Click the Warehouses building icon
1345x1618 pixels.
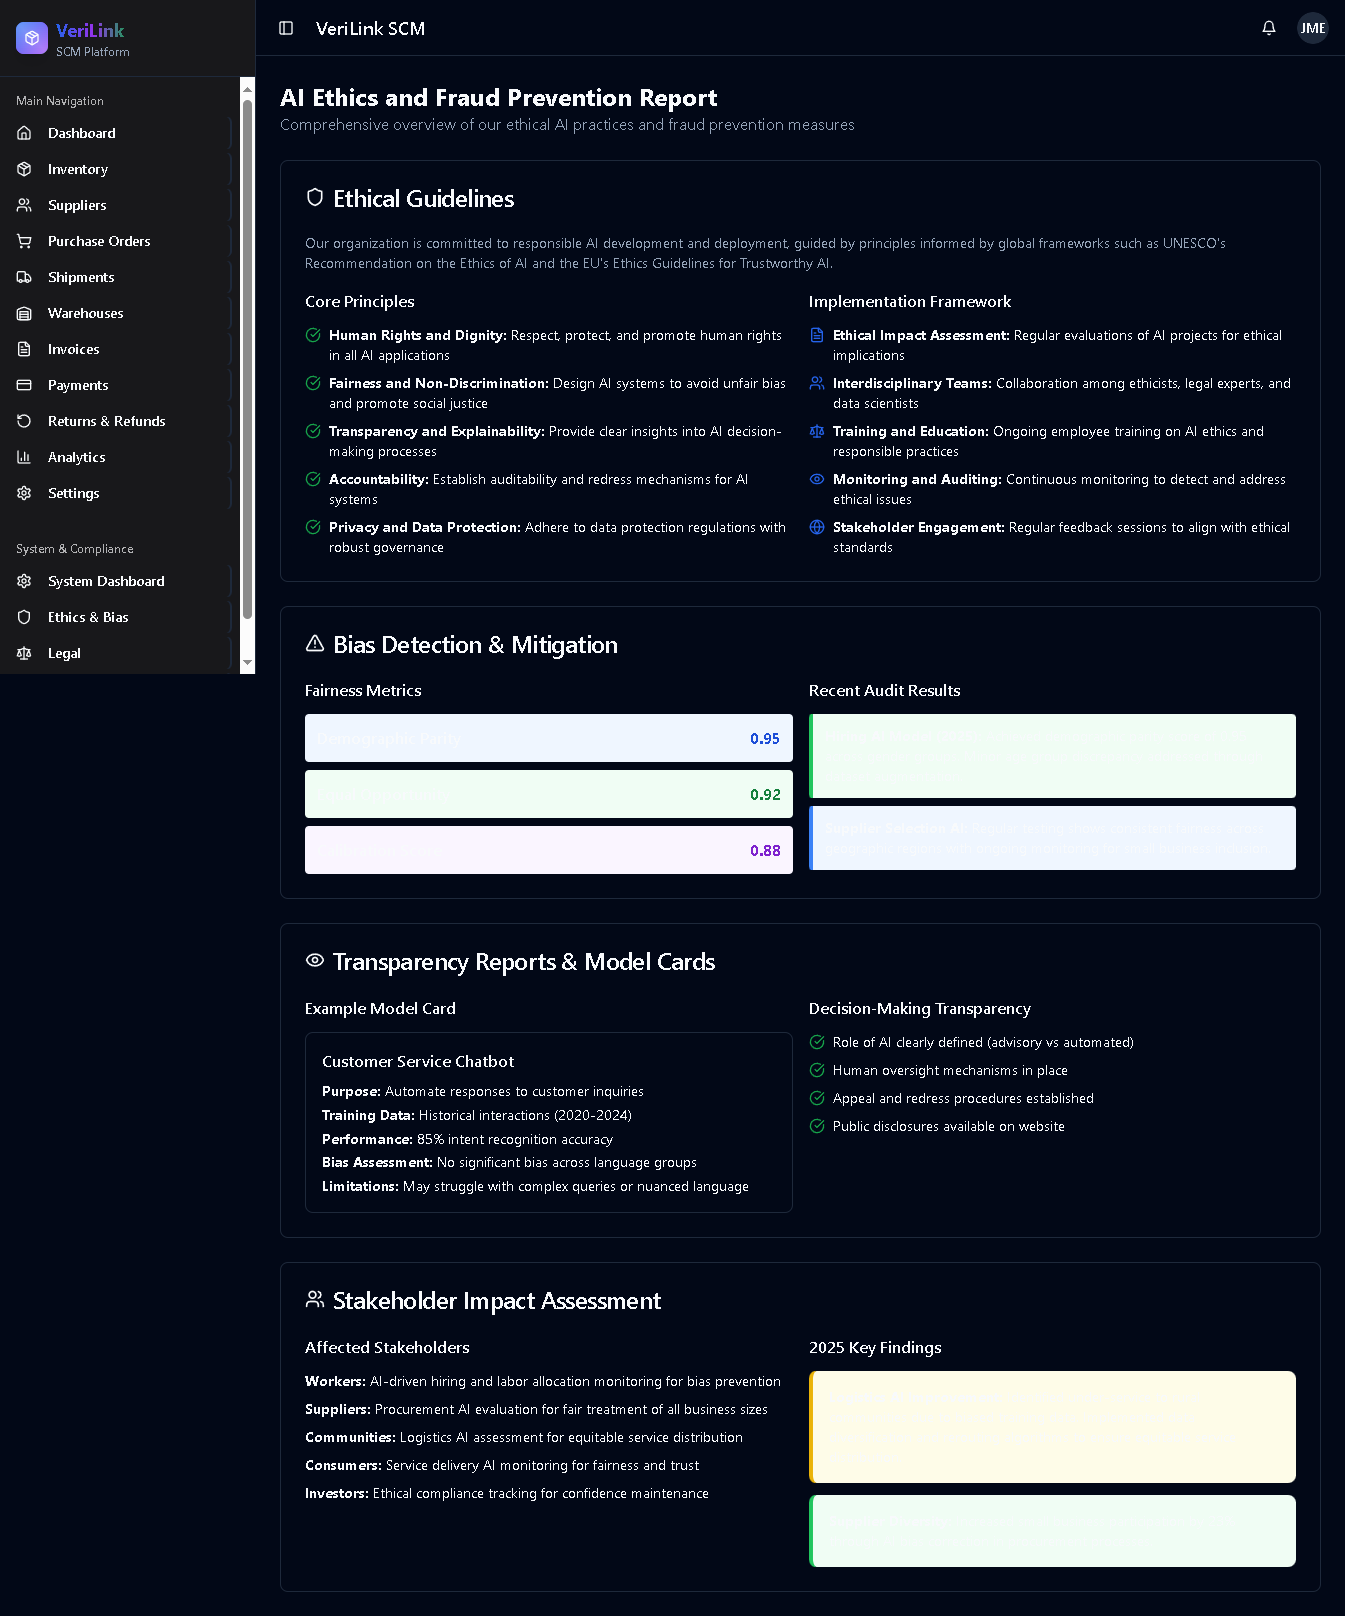click(24, 313)
